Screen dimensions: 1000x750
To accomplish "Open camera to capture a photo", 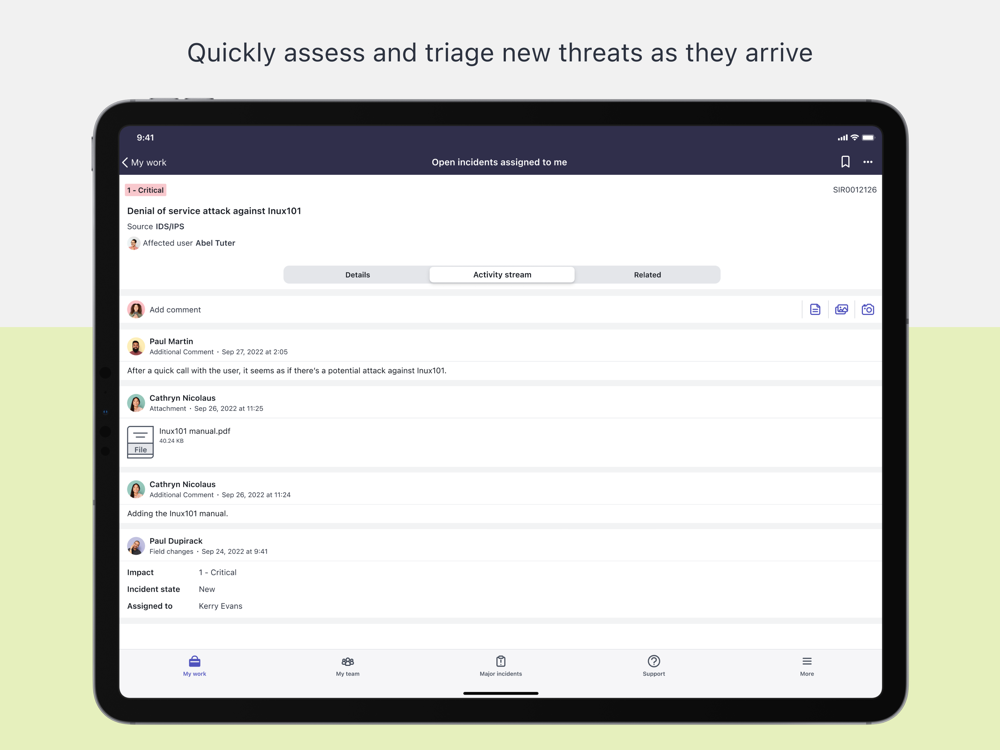I will click(868, 310).
